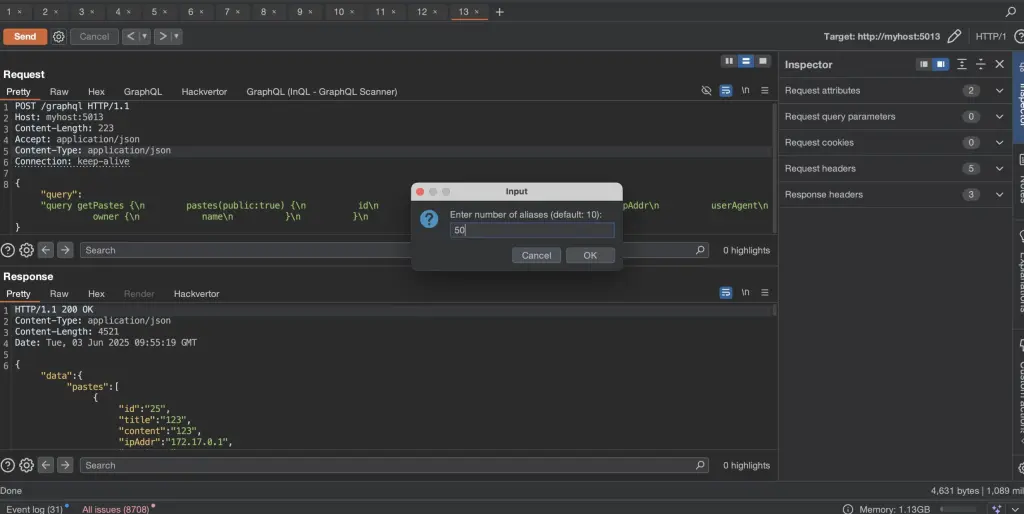The image size is (1024, 514).
Task: Select the Raw tab in Response
Action: tap(59, 294)
